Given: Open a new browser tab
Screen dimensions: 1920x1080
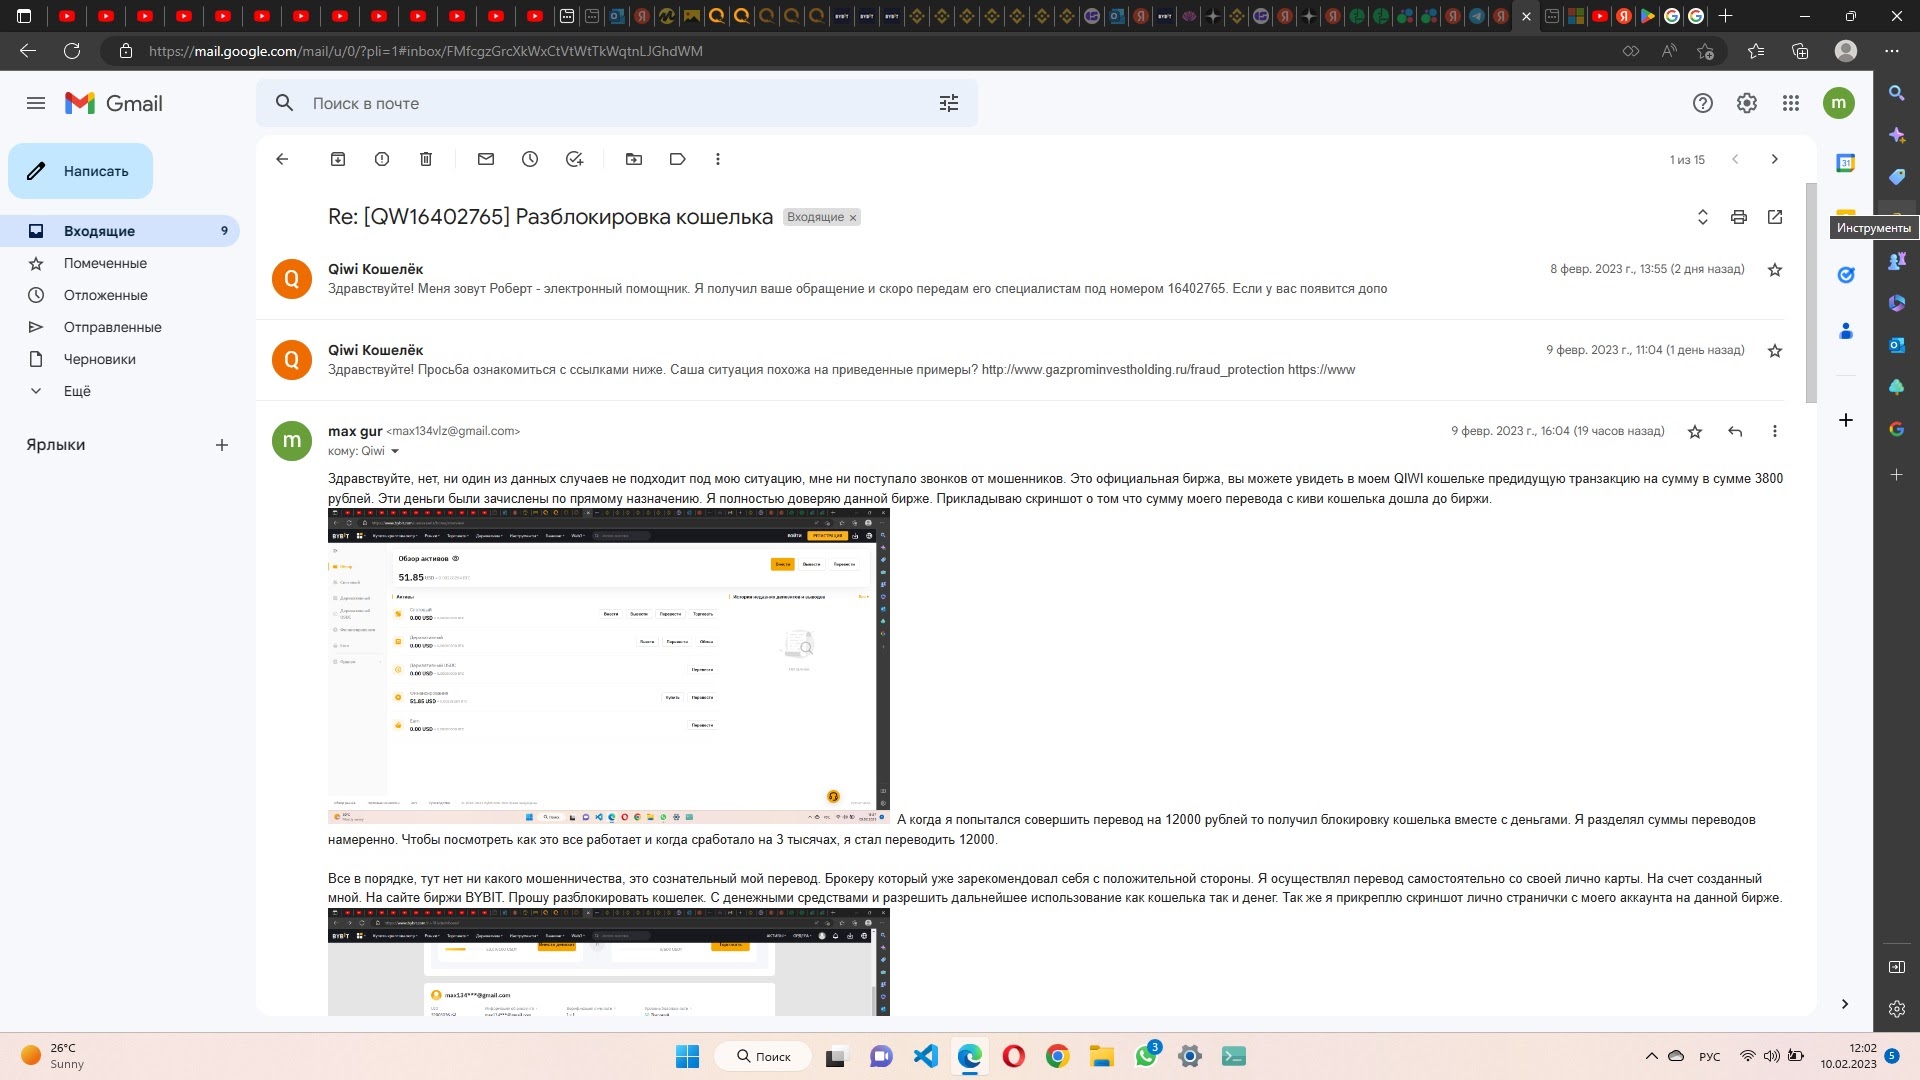Looking at the screenshot, I should [x=1725, y=16].
